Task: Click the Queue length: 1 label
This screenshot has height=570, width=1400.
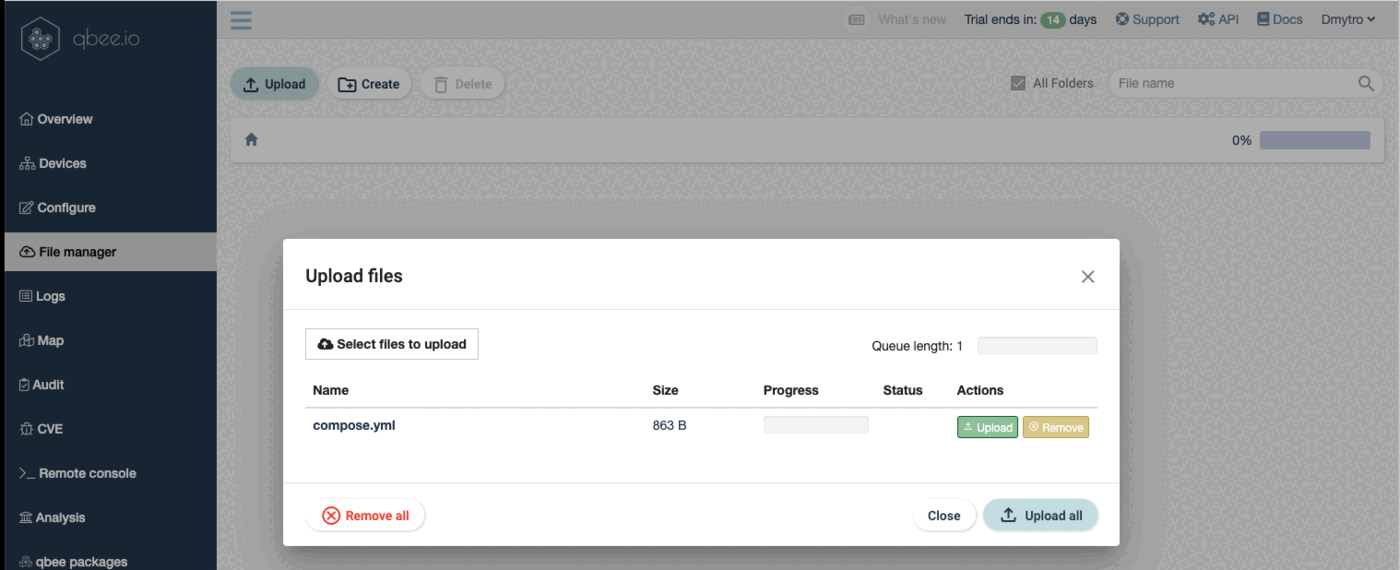Action: coord(917,346)
